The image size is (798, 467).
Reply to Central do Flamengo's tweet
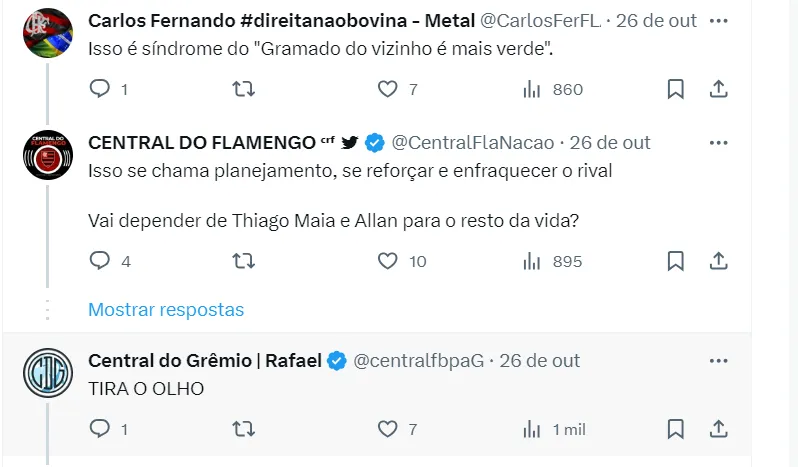(x=99, y=261)
